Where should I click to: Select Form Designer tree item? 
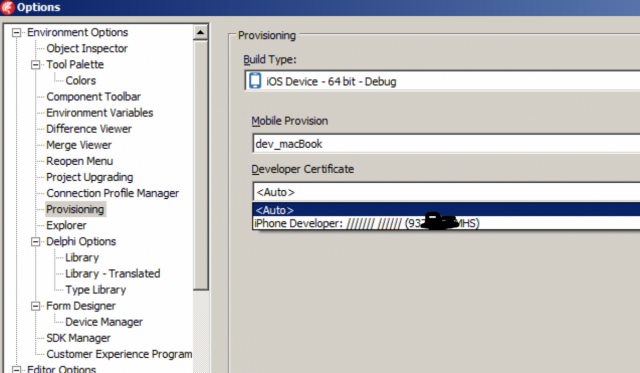(x=81, y=306)
